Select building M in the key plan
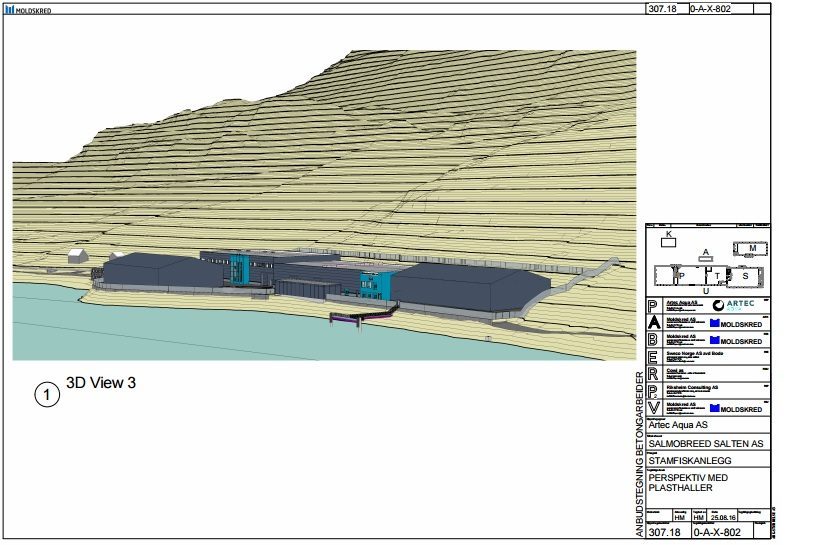Viewport: 819px width, 545px height. pyautogui.click(x=753, y=247)
